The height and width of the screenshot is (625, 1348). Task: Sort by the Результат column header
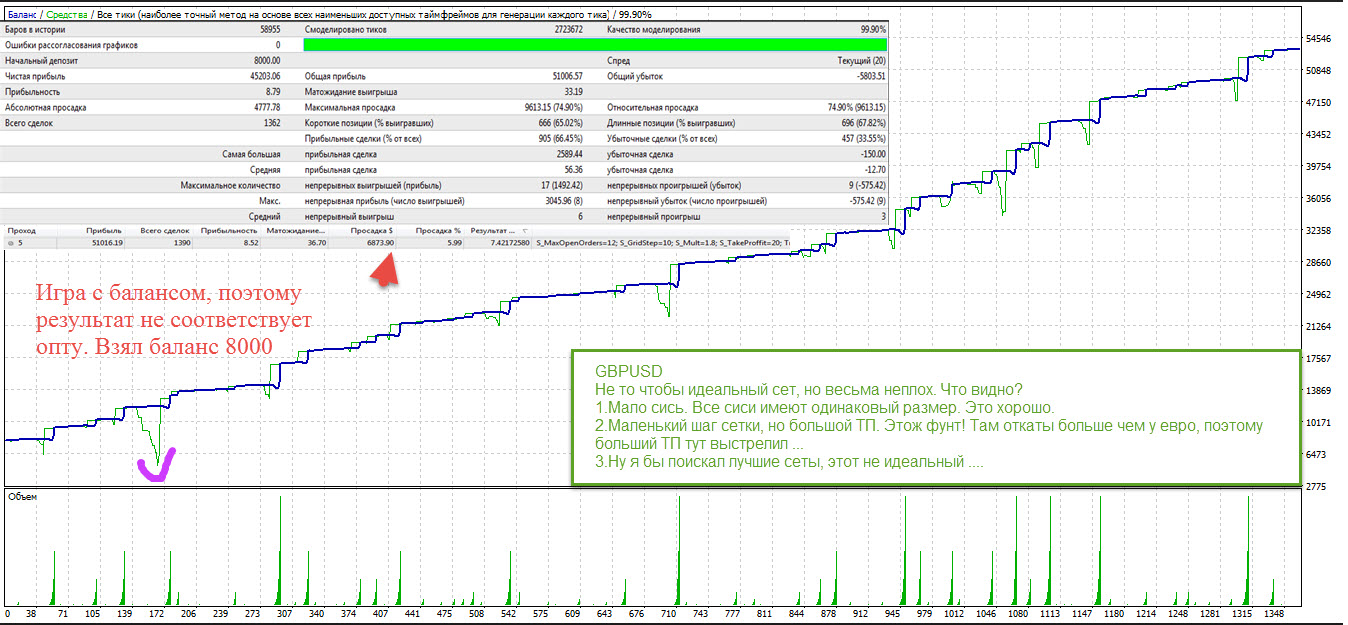[497, 230]
